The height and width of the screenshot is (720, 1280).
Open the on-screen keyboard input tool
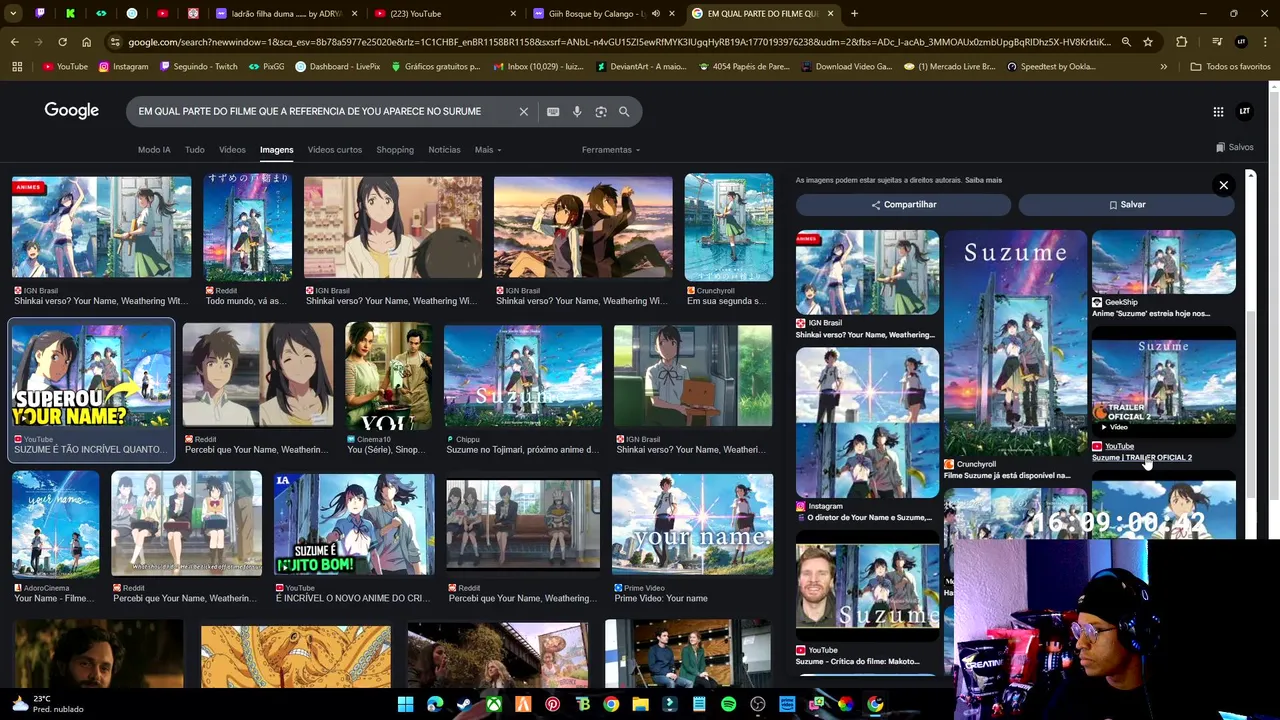coord(553,112)
